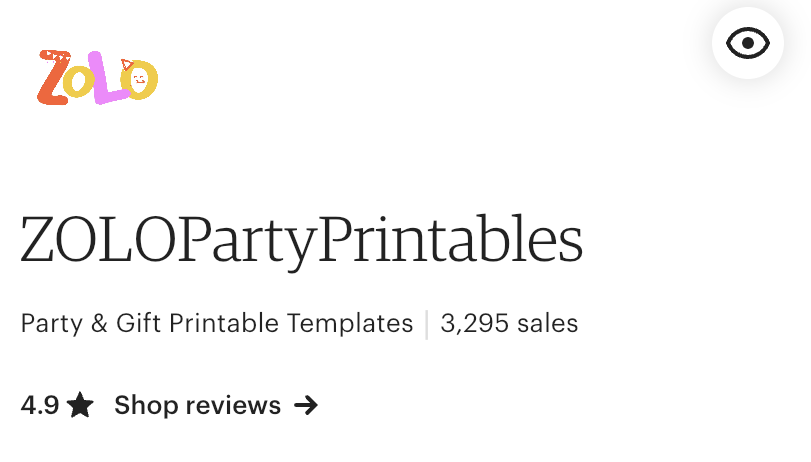Click the right arrow after Shop reviews
This screenshot has height=462, width=811.
306,405
